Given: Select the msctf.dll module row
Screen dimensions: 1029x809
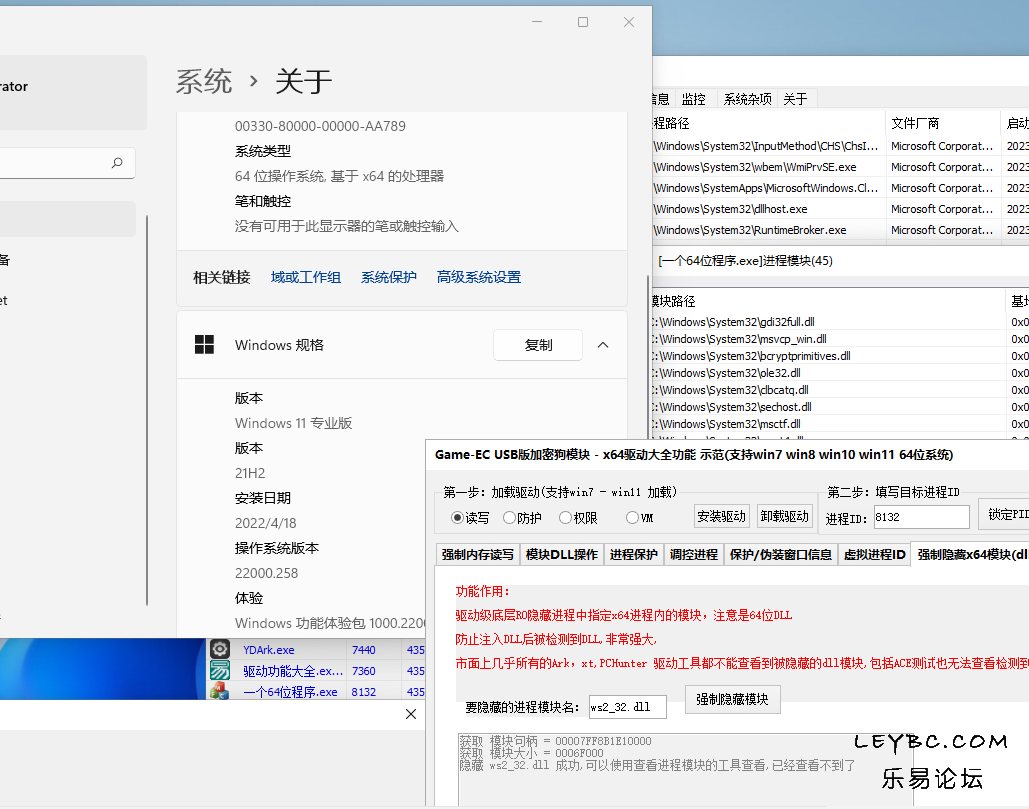Looking at the screenshot, I should click(x=840, y=424).
